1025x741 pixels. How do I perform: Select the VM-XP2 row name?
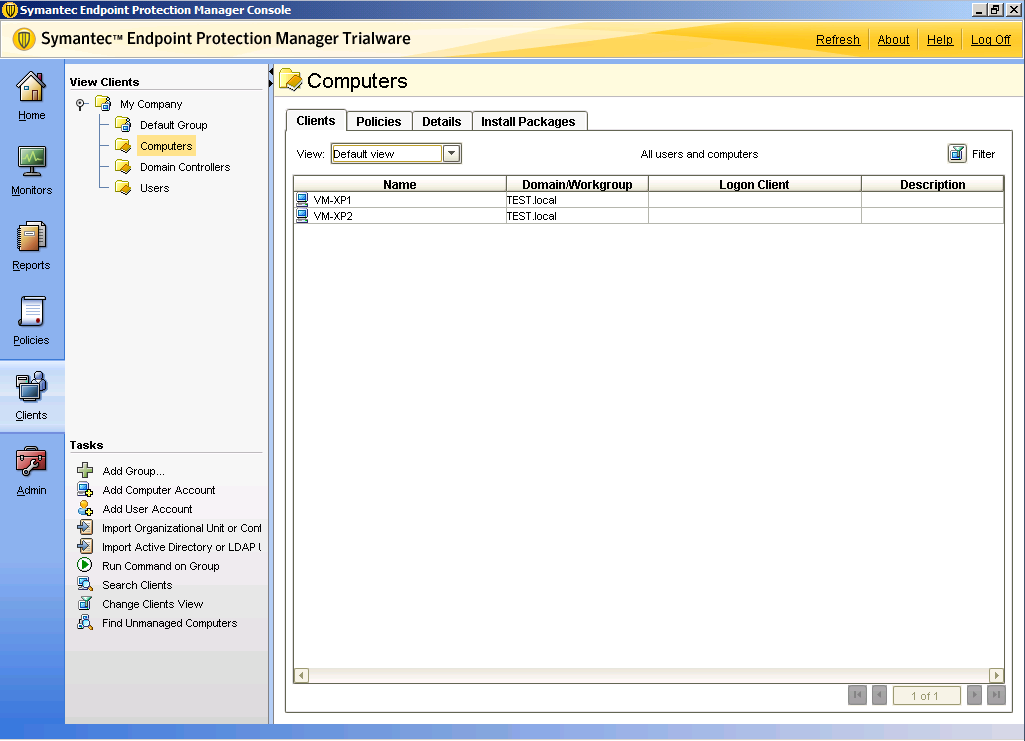(x=333, y=216)
